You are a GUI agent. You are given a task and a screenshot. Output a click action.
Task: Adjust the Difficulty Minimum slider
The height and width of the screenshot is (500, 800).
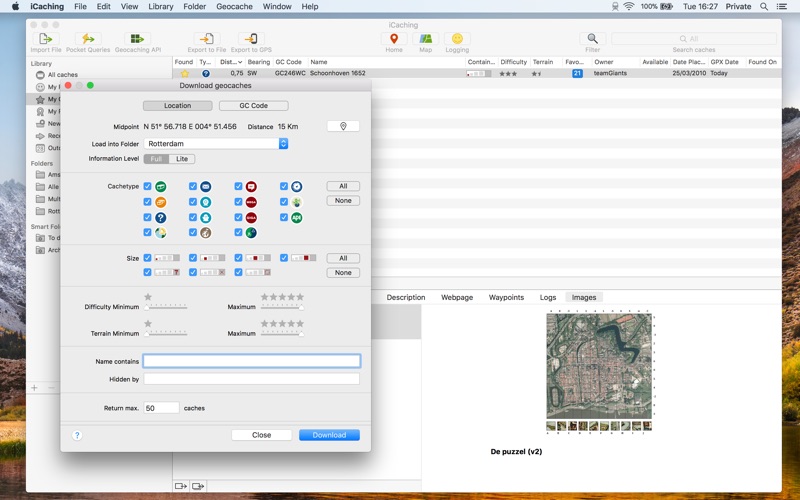(x=166, y=307)
